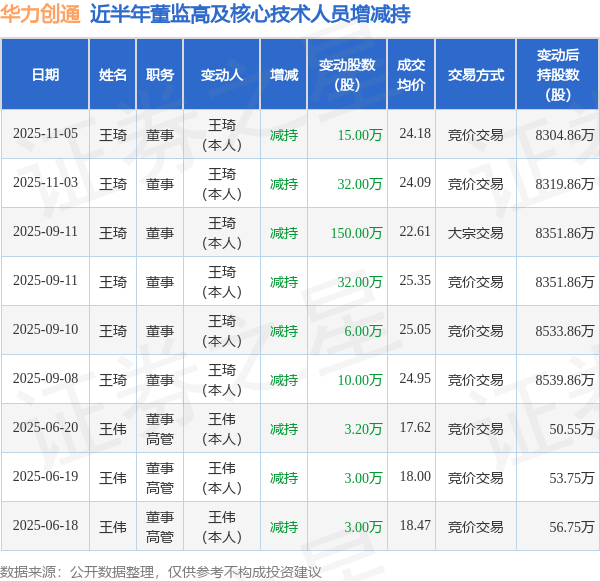Click the 日期 column header
The width and height of the screenshot is (600, 581).
(45, 74)
